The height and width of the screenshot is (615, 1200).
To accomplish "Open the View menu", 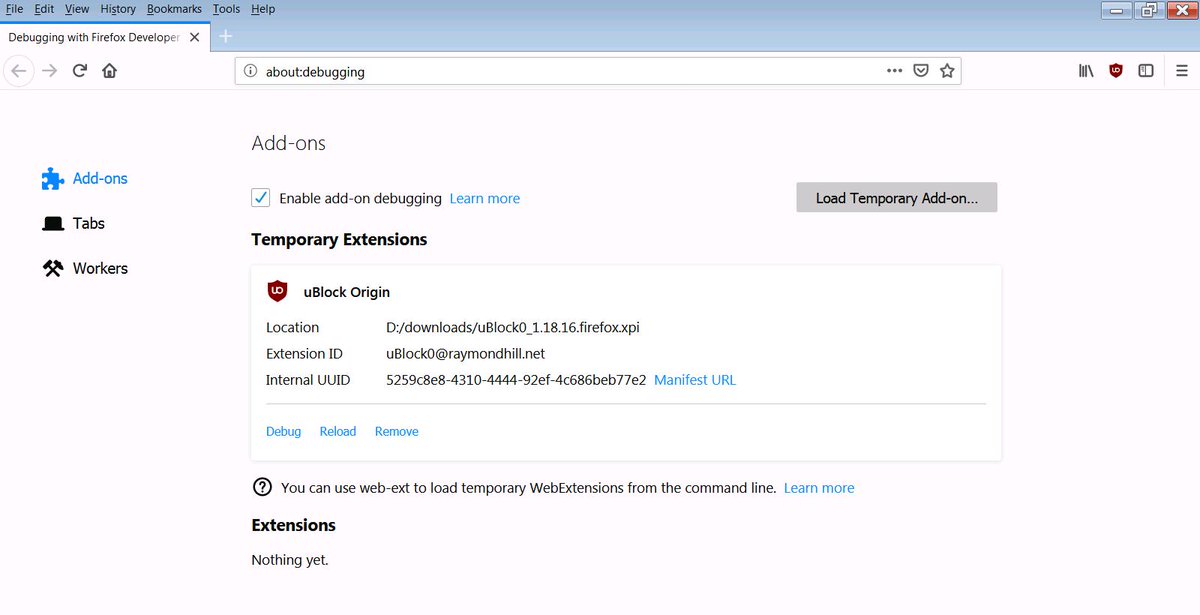I will [77, 9].
